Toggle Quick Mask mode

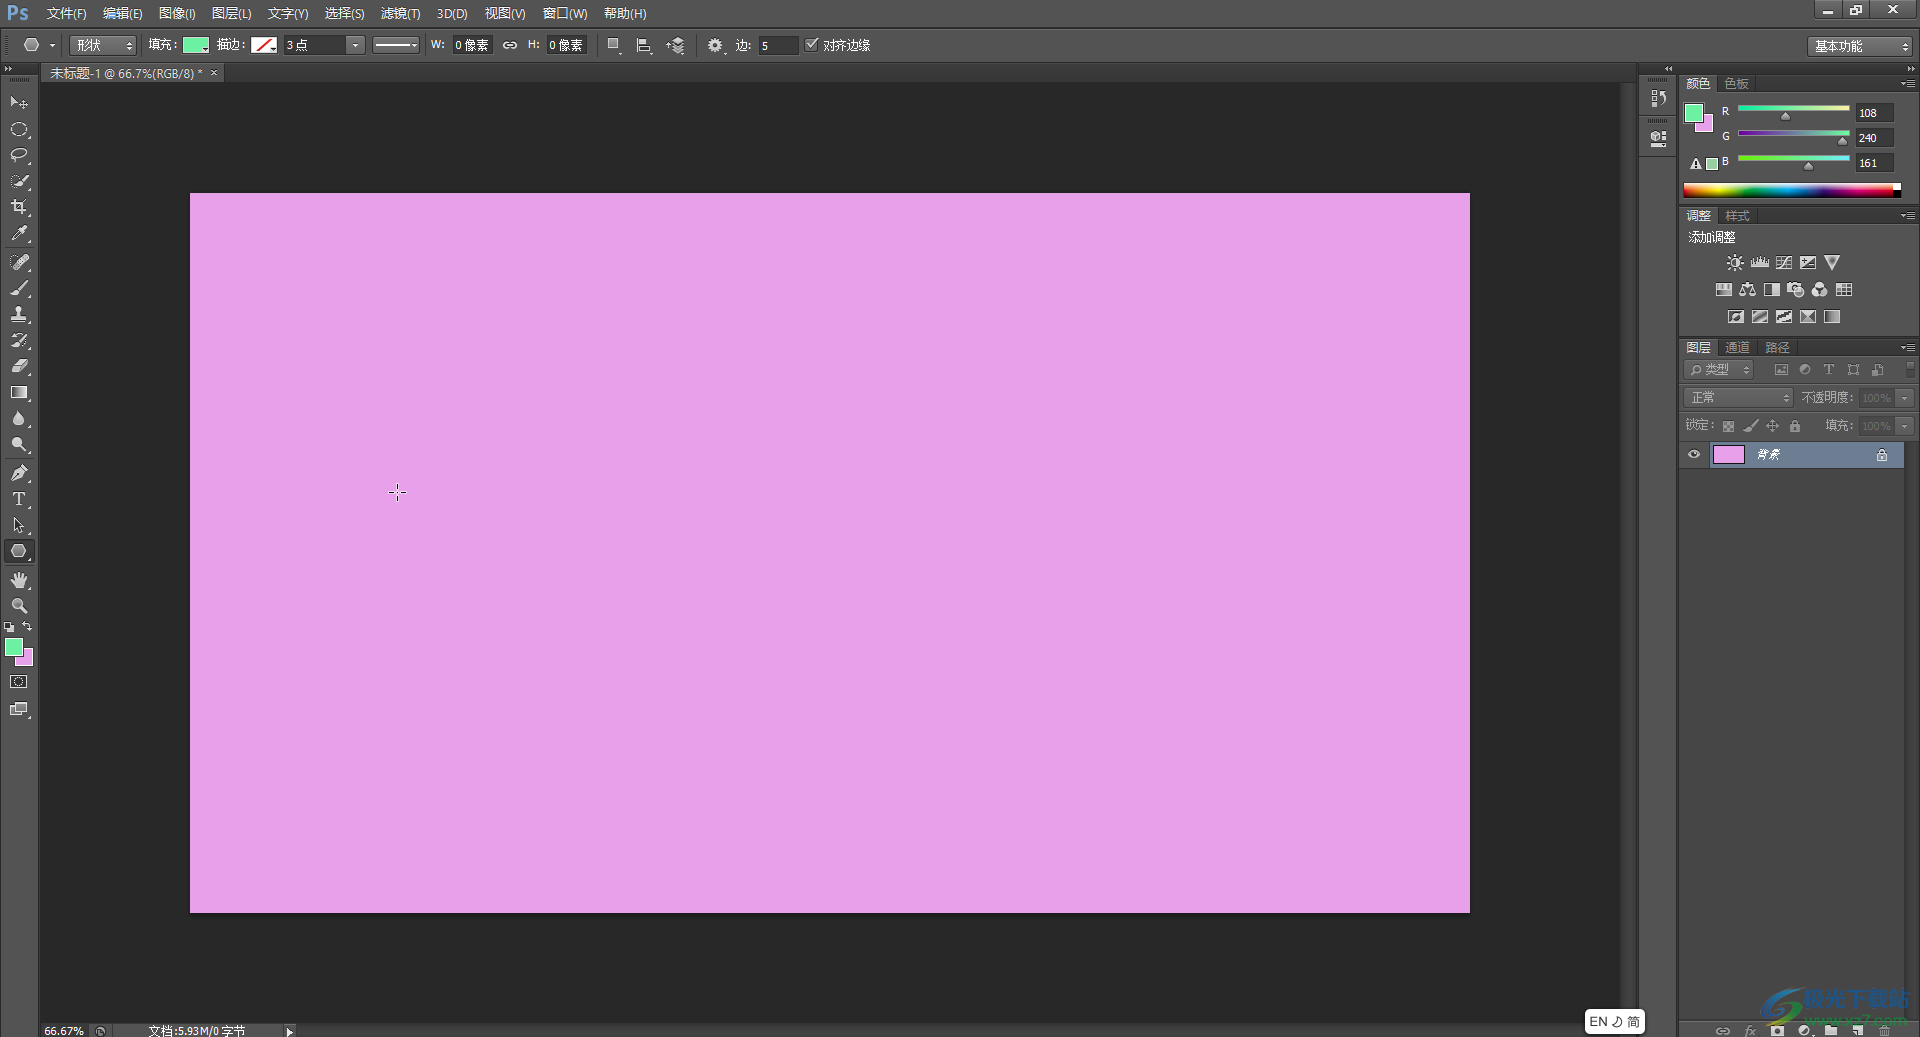click(19, 682)
